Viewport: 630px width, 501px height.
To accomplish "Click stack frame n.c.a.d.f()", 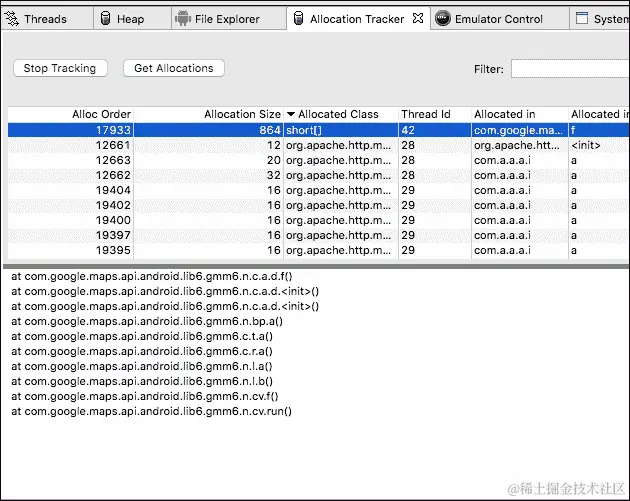I will pyautogui.click(x=152, y=276).
